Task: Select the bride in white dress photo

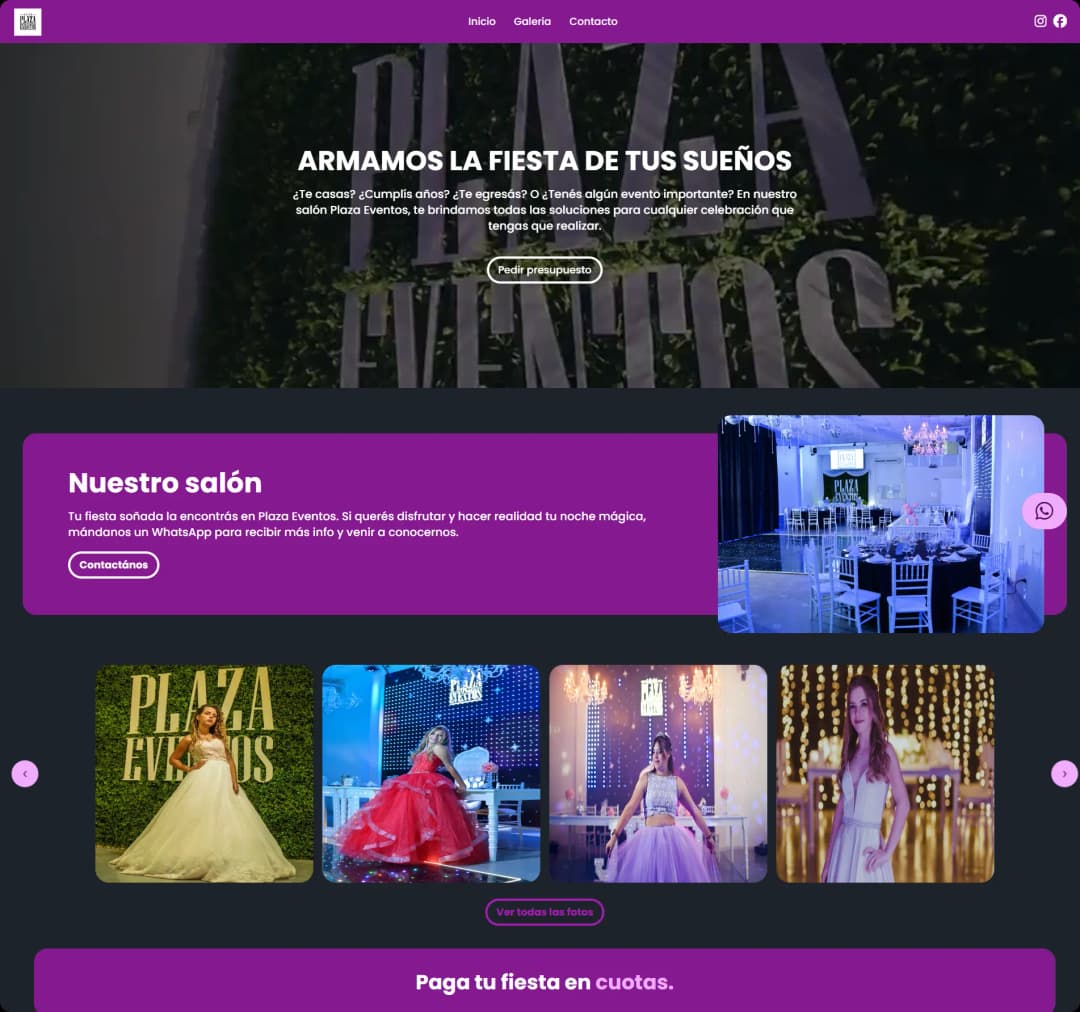Action: coord(204,773)
